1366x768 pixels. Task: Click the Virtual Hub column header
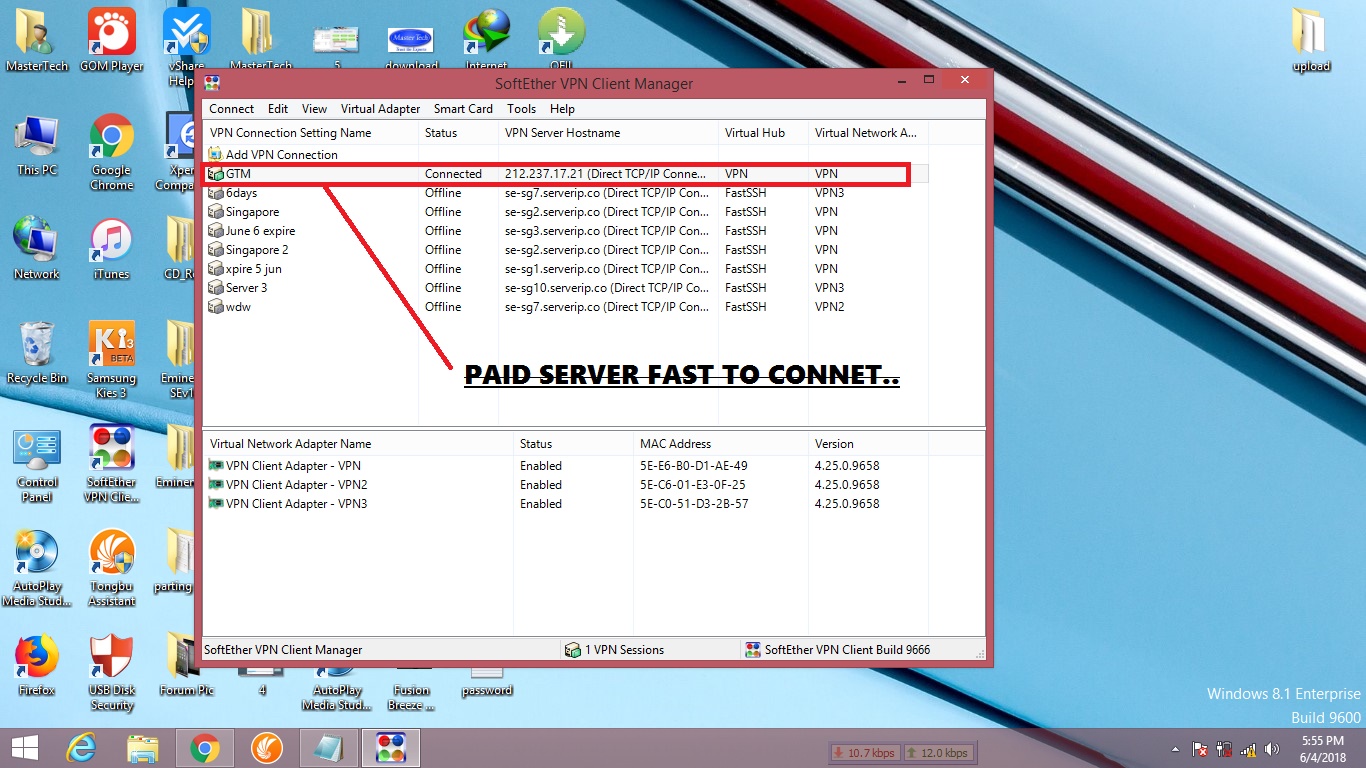pyautogui.click(x=763, y=133)
